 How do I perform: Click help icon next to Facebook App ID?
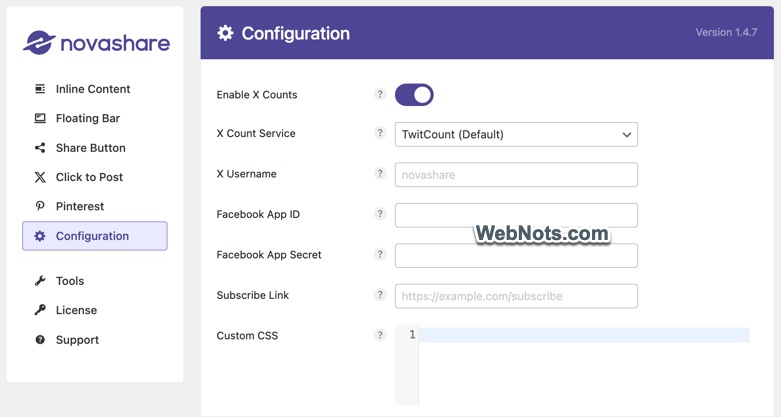click(380, 214)
